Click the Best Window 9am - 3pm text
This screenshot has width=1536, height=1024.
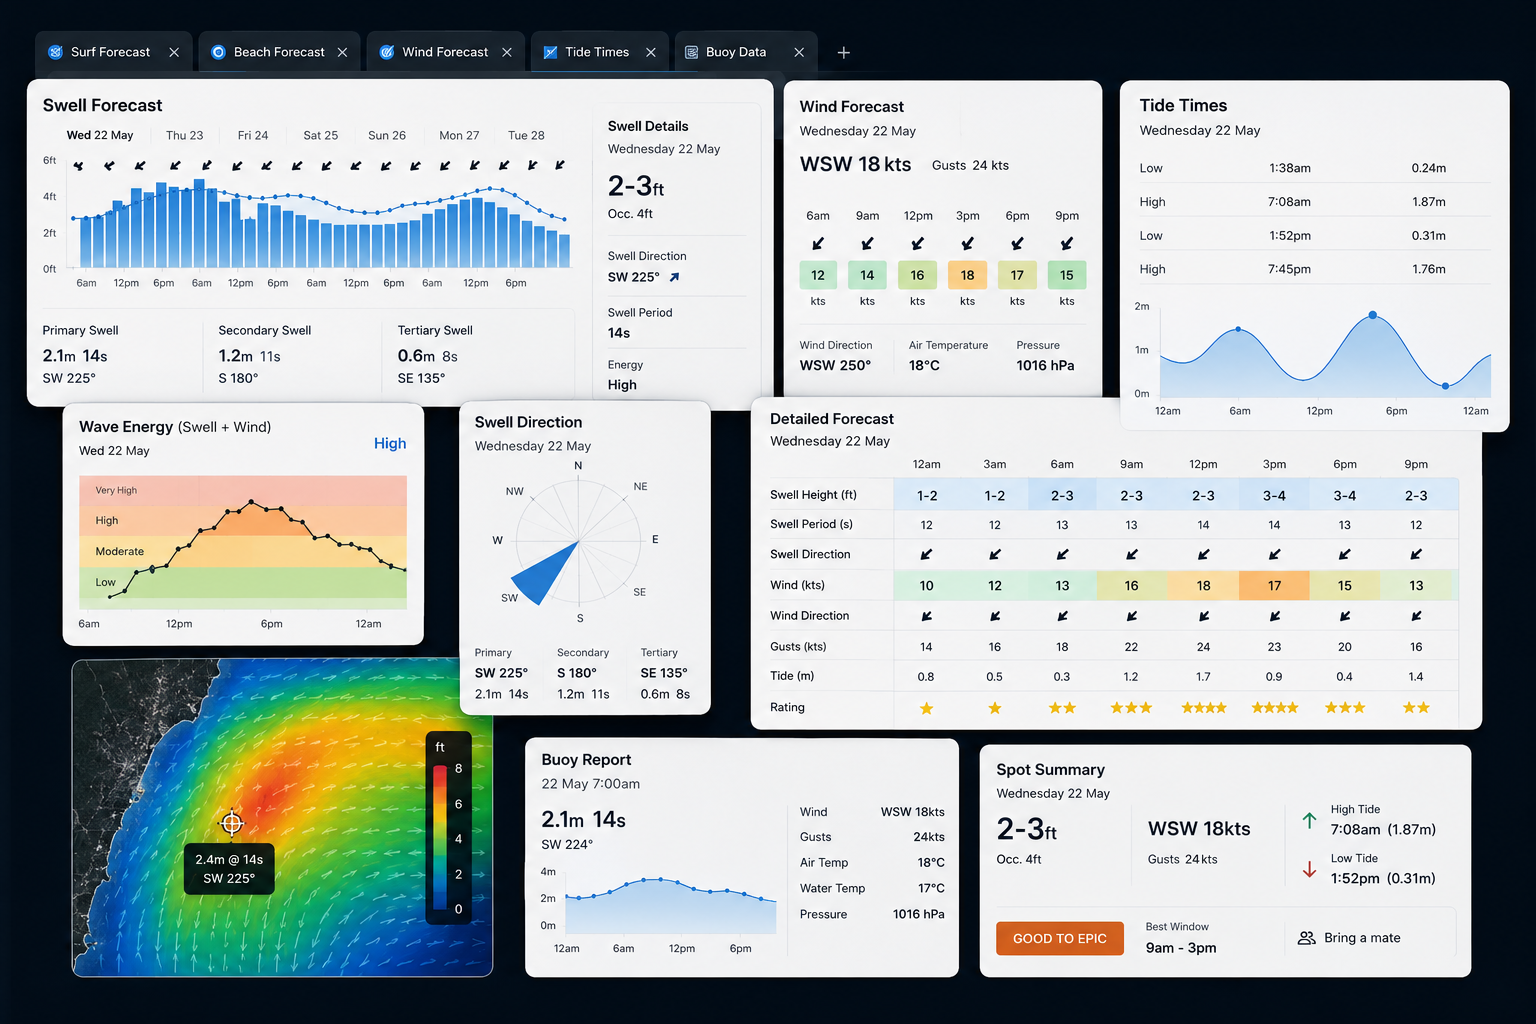pyautogui.click(x=1181, y=948)
